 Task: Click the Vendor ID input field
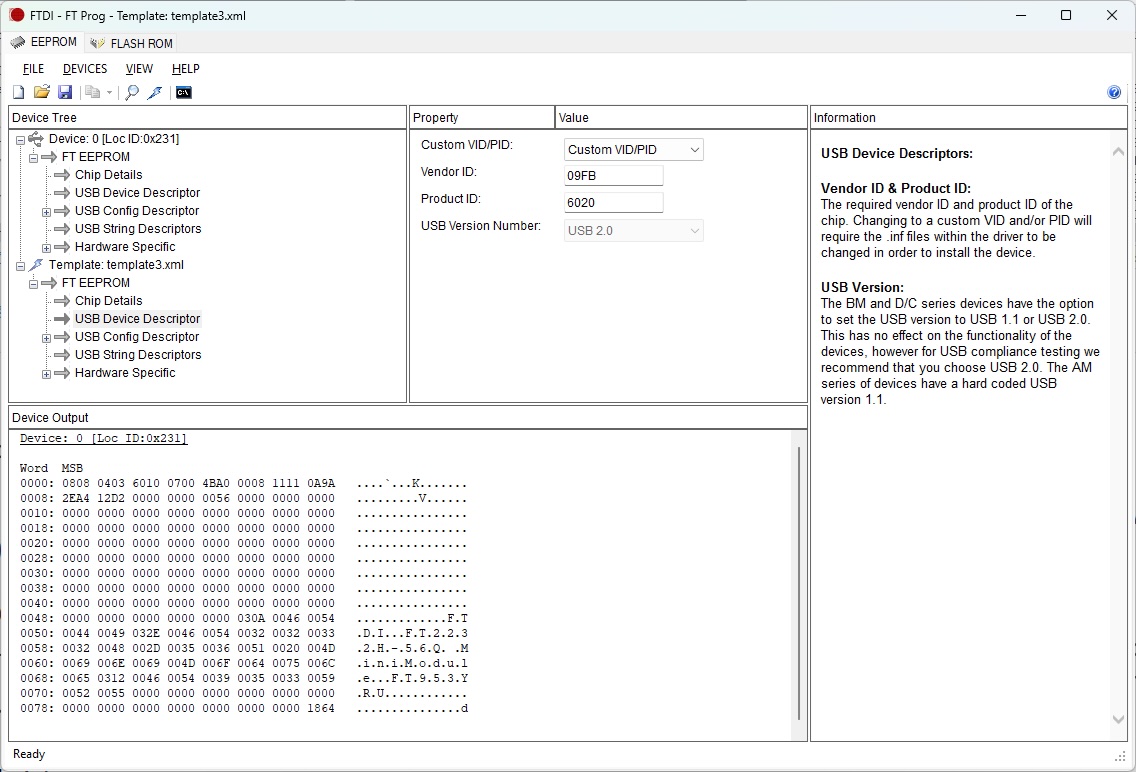pyautogui.click(x=613, y=175)
